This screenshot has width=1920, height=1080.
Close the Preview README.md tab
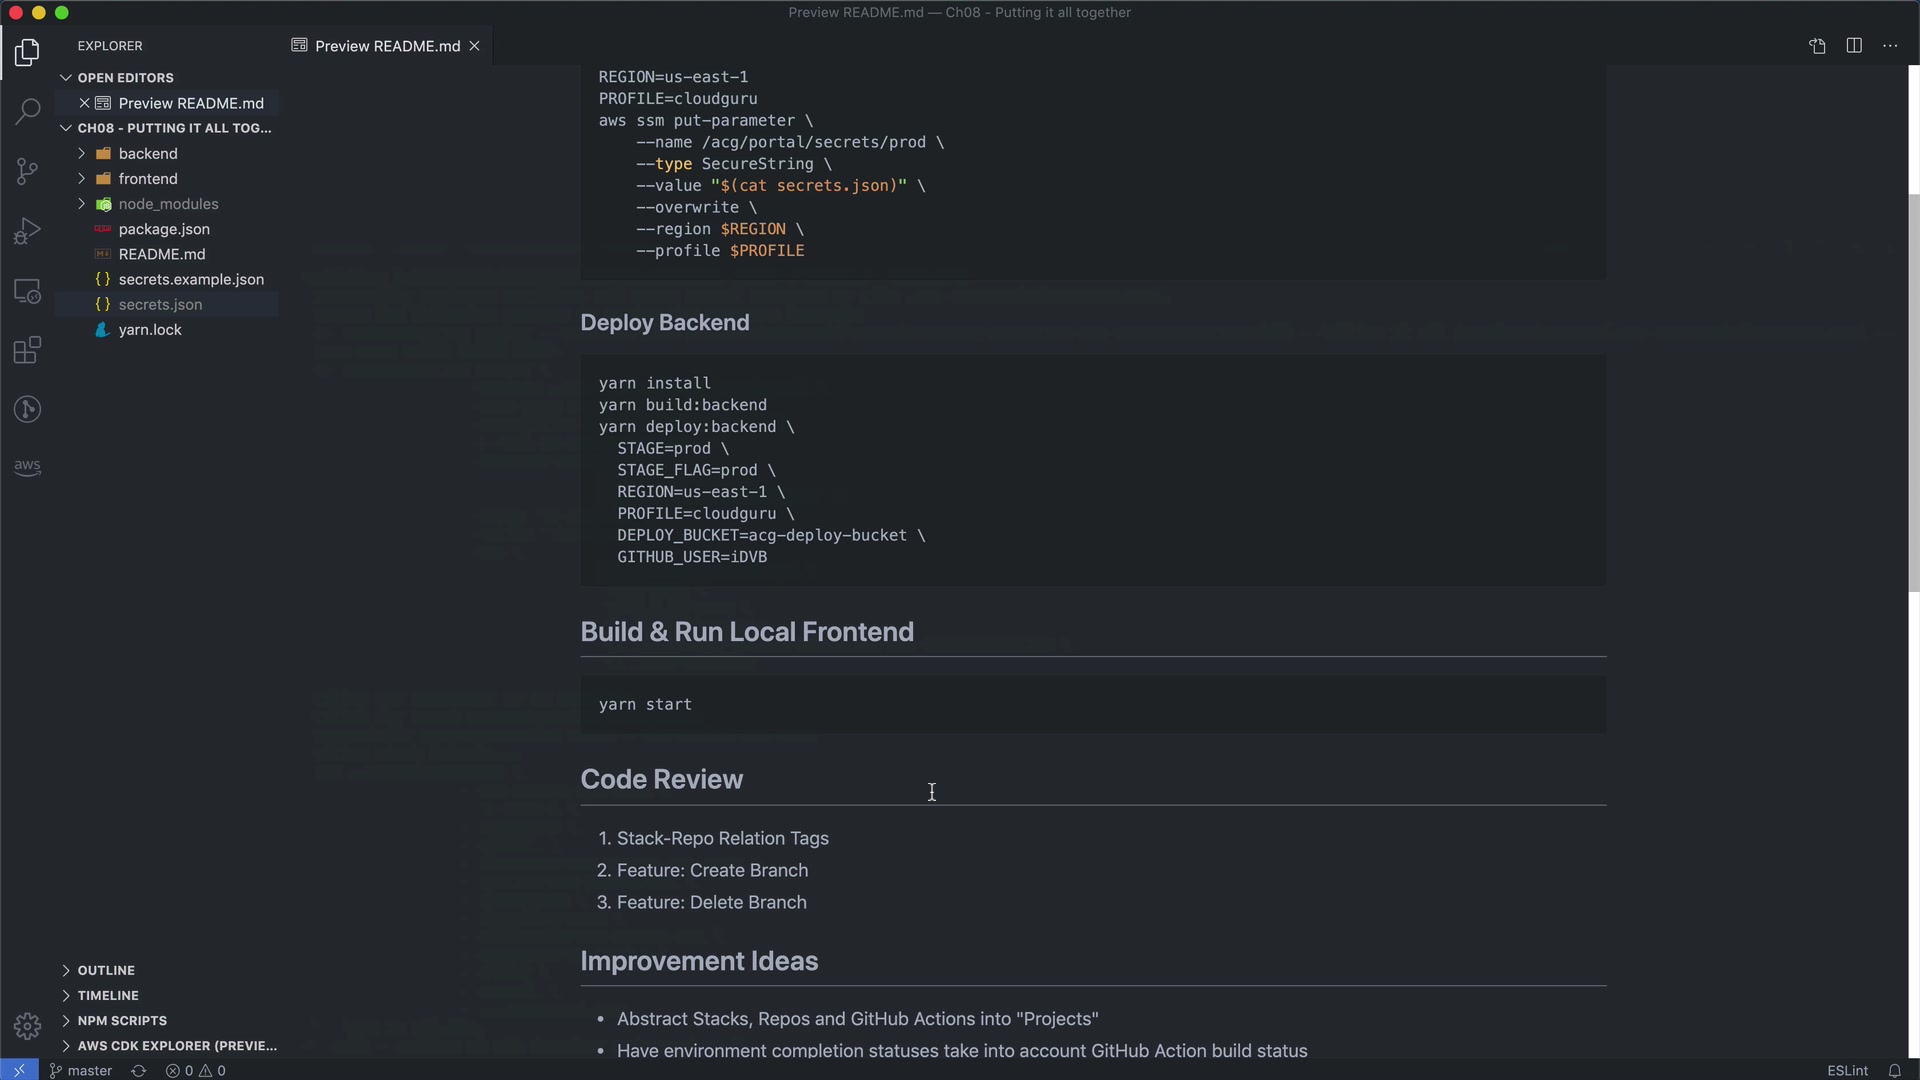pyautogui.click(x=475, y=46)
